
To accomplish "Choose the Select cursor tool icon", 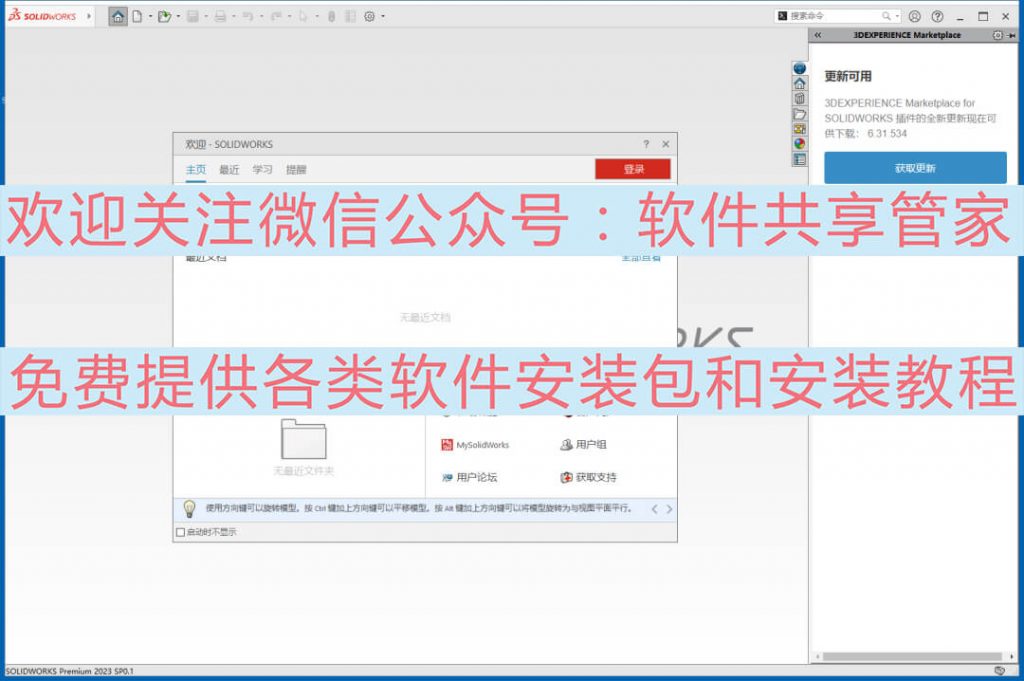I will (303, 16).
